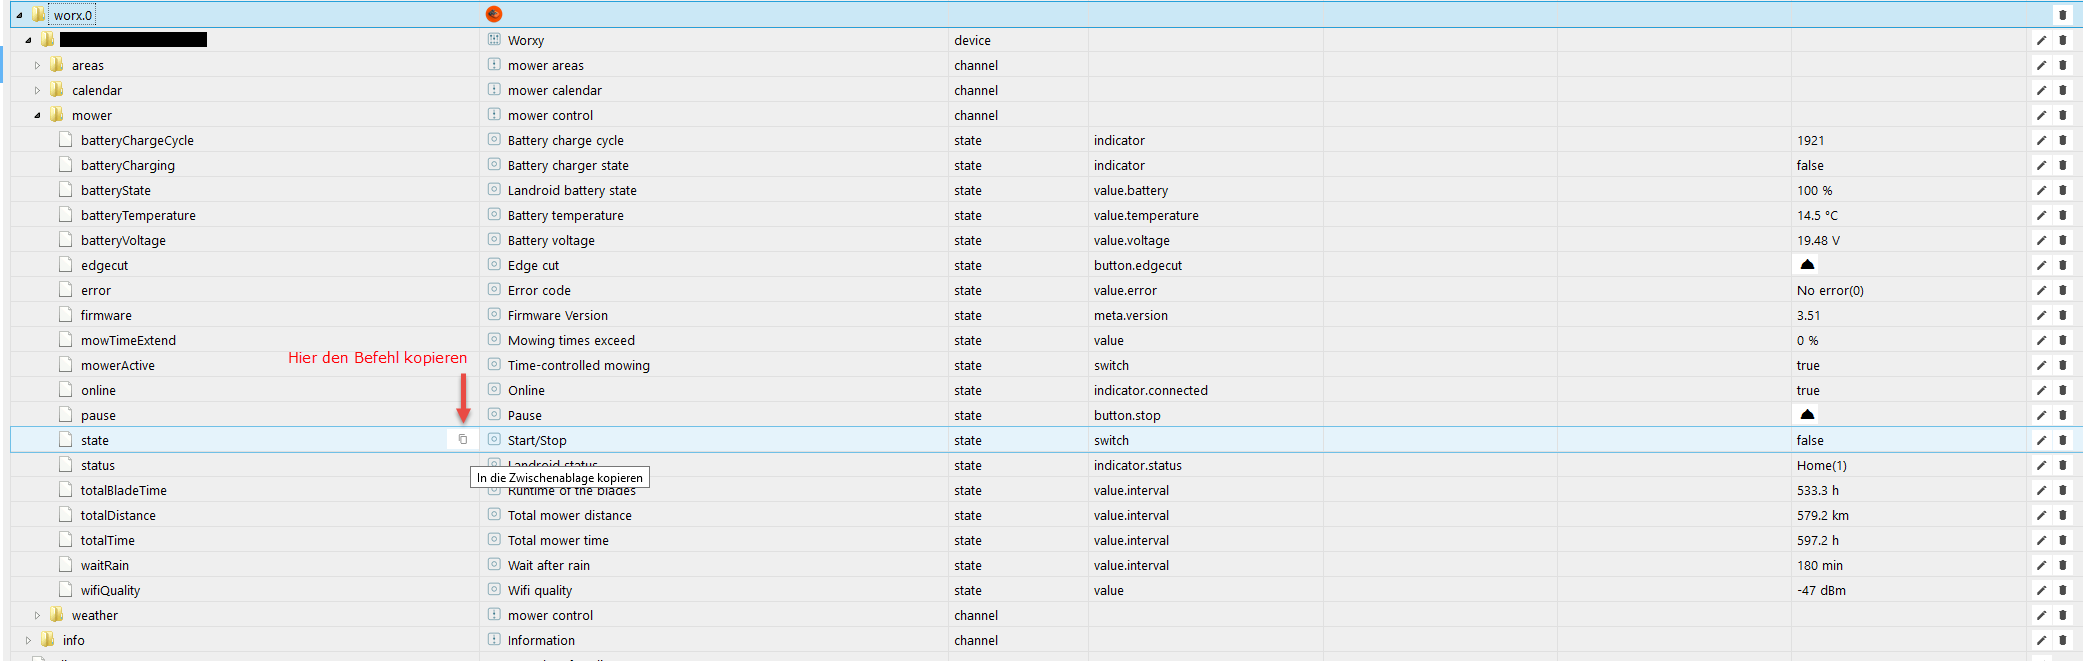The image size is (2083, 661).
Task: Click the Worxy device name
Action: pos(525,40)
